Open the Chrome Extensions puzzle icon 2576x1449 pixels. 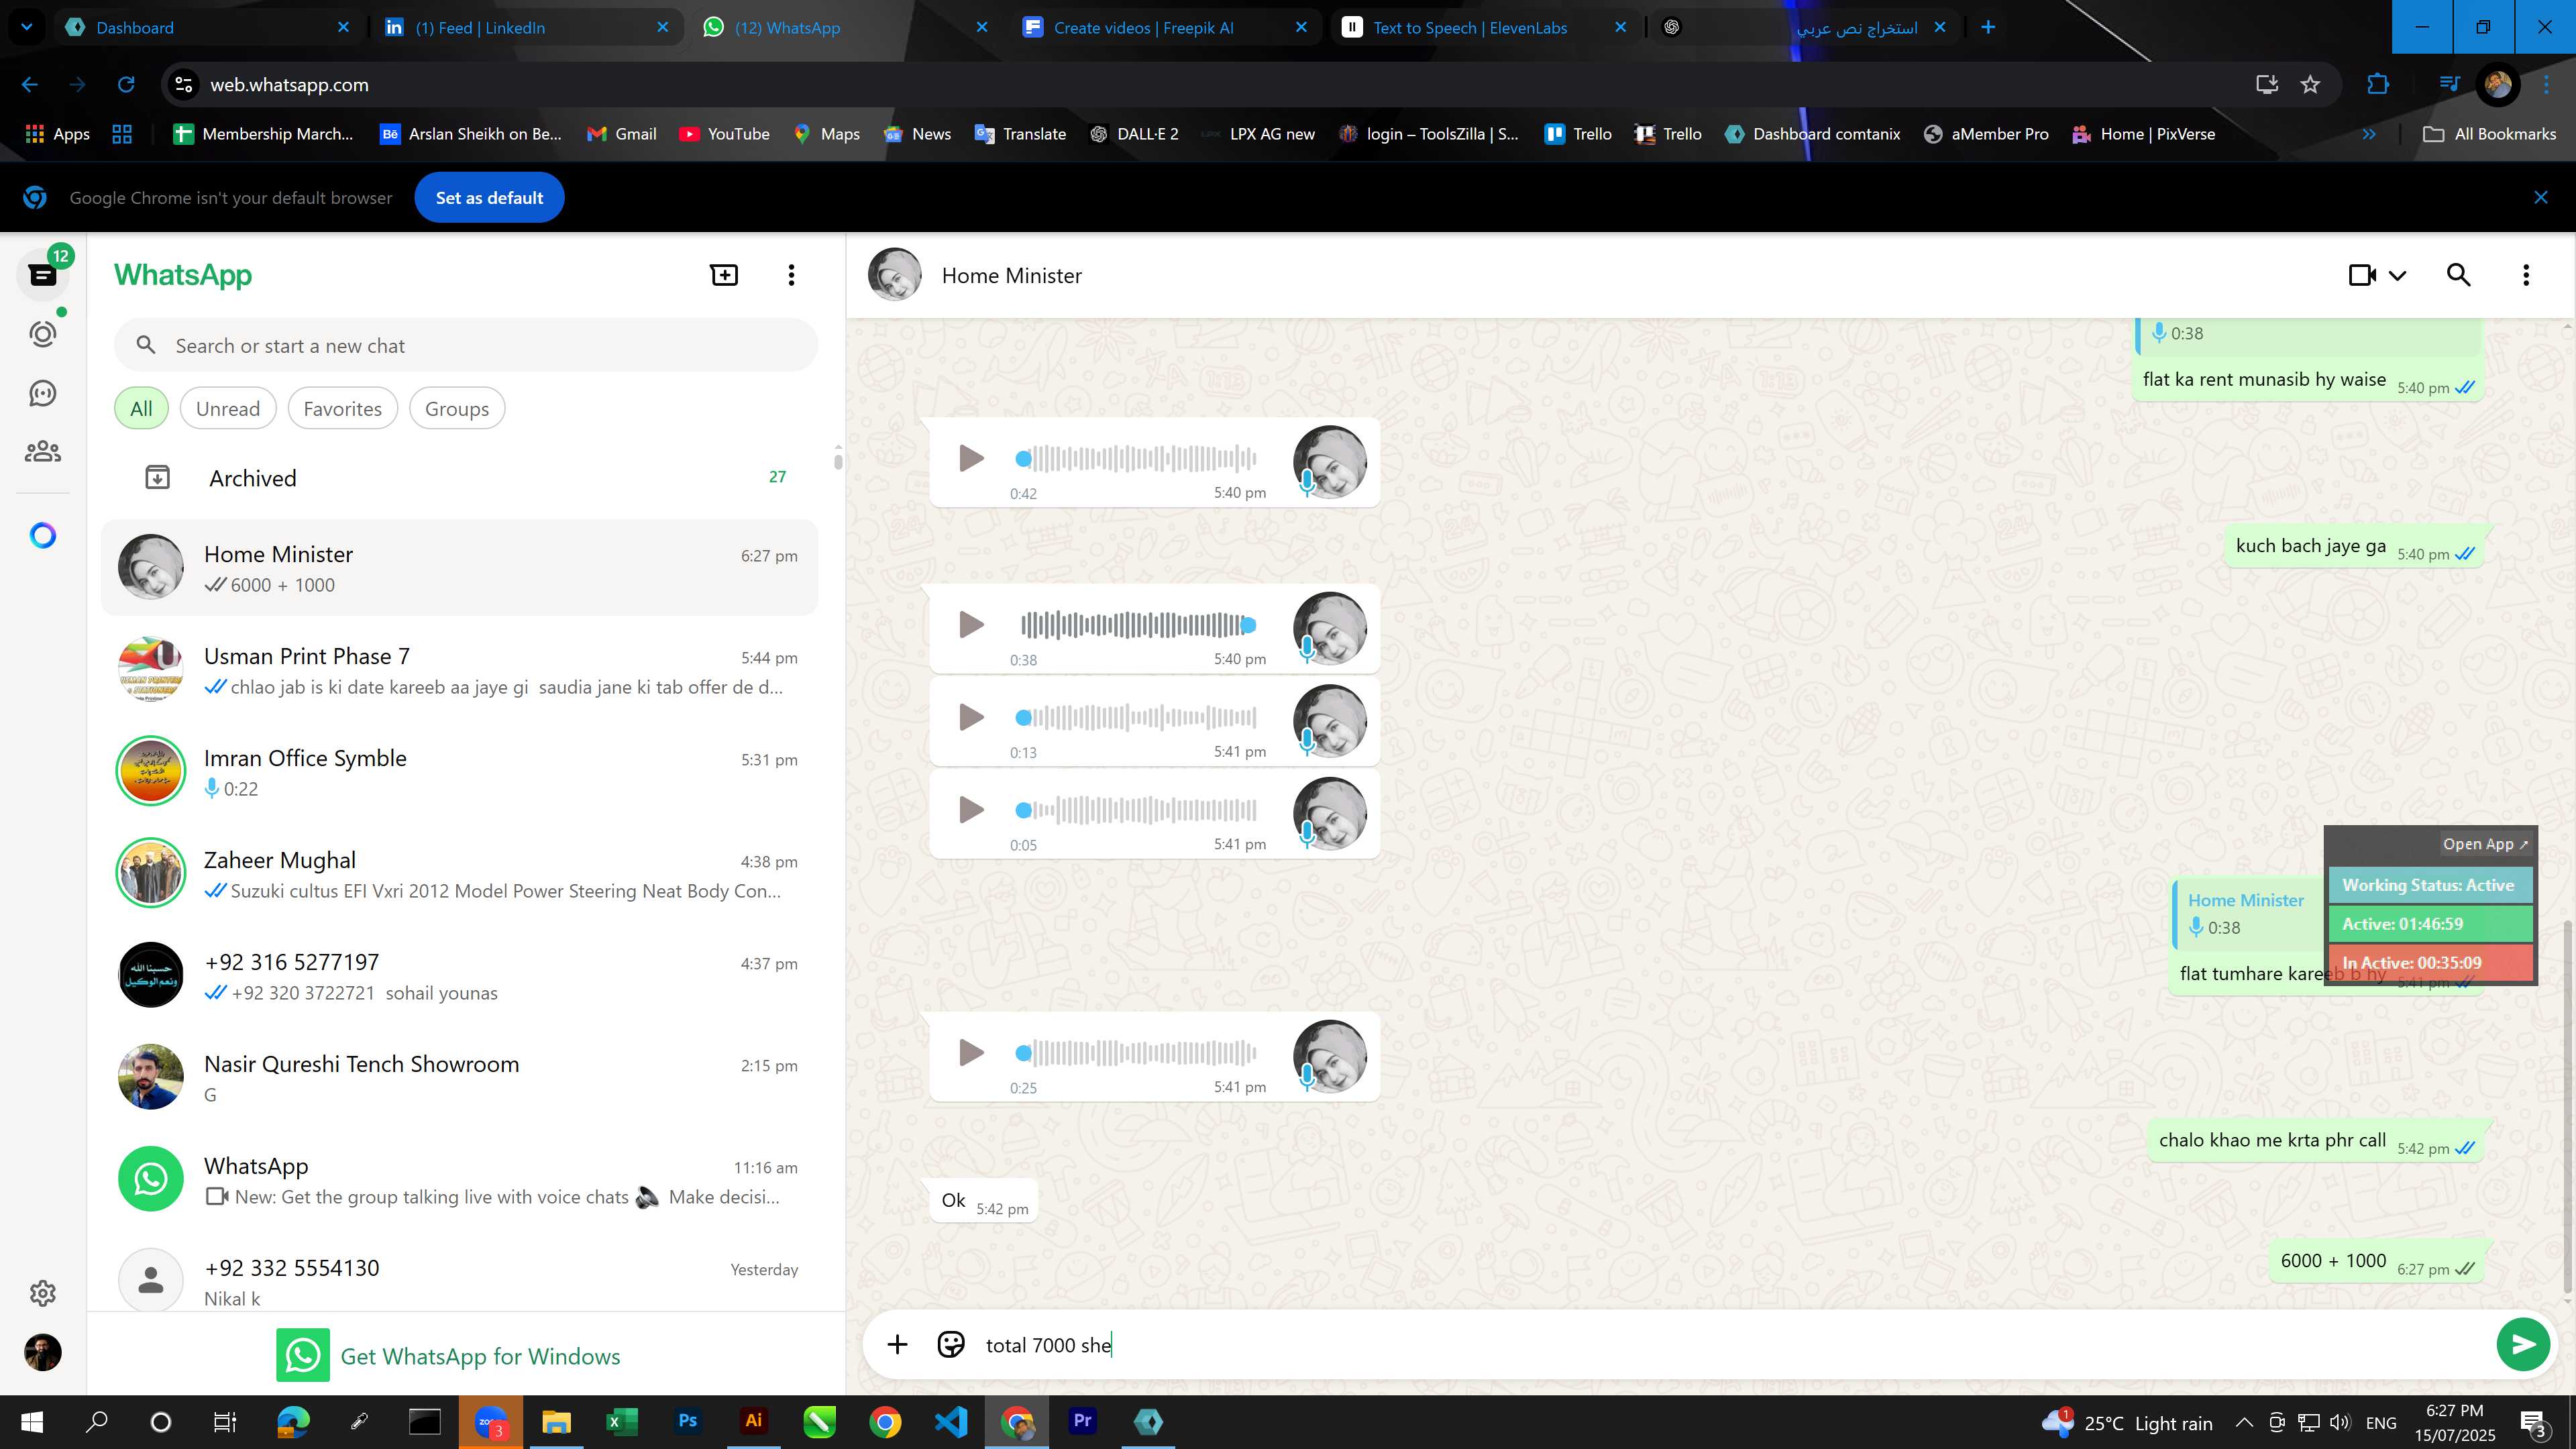tap(2378, 85)
